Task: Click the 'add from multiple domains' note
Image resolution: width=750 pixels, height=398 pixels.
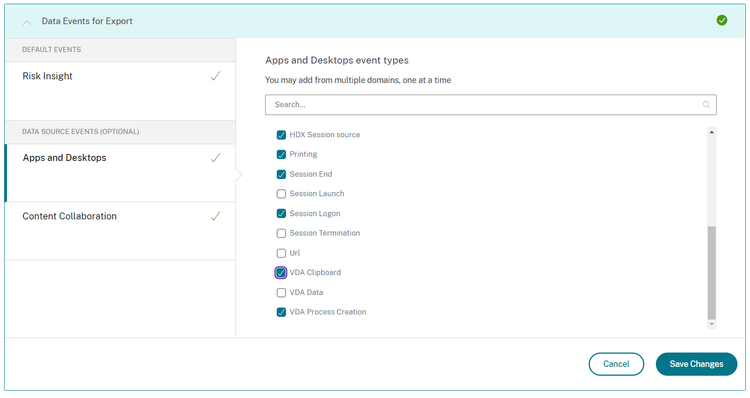Action: click(358, 80)
